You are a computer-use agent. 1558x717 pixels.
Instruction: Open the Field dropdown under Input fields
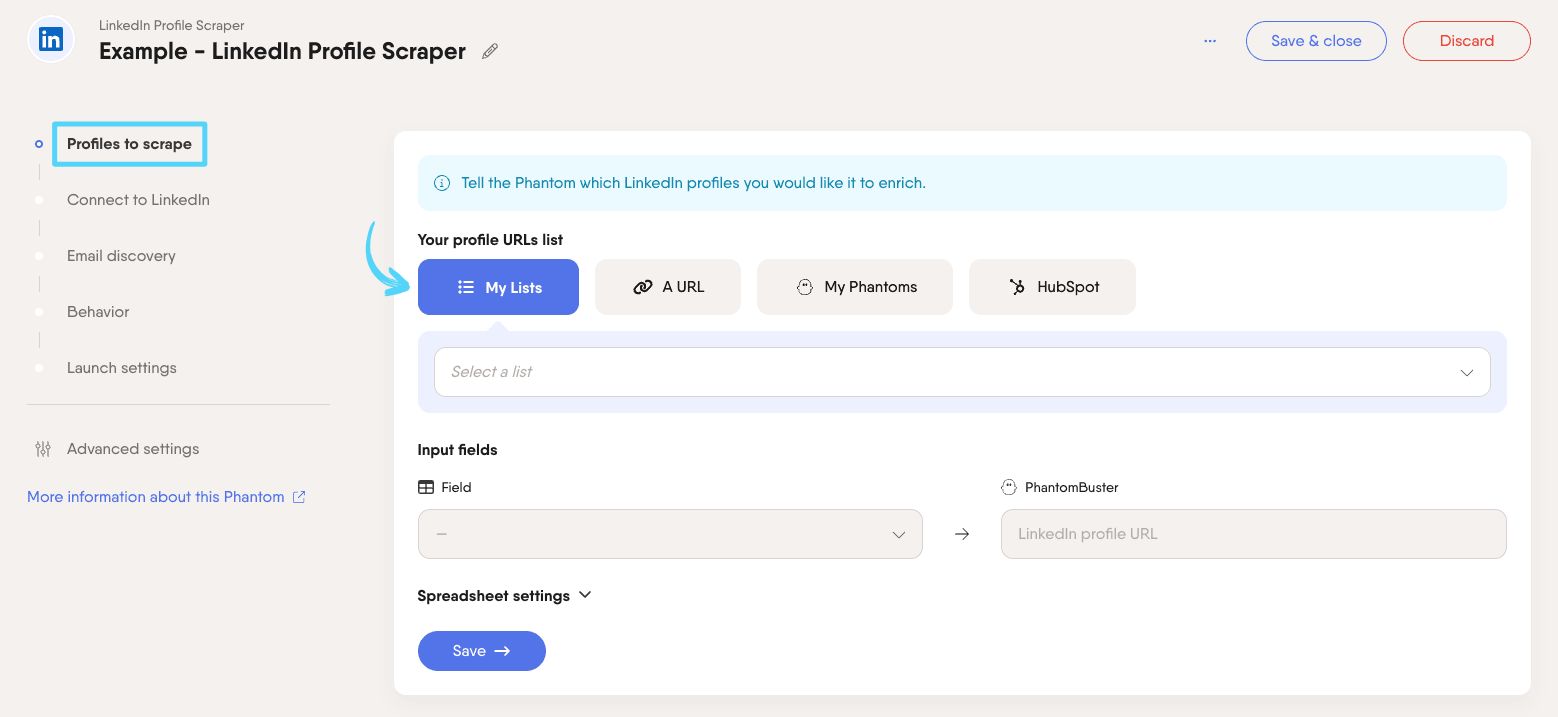click(x=670, y=534)
